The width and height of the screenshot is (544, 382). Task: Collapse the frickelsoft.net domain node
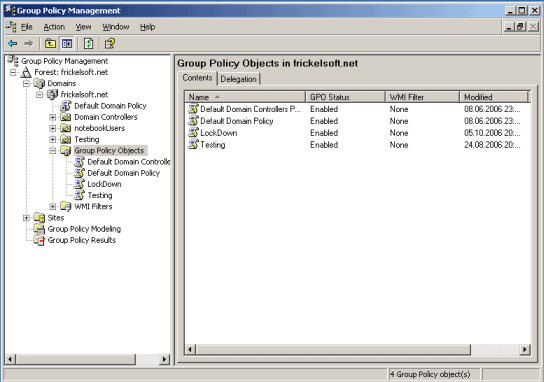pyautogui.click(x=40, y=95)
